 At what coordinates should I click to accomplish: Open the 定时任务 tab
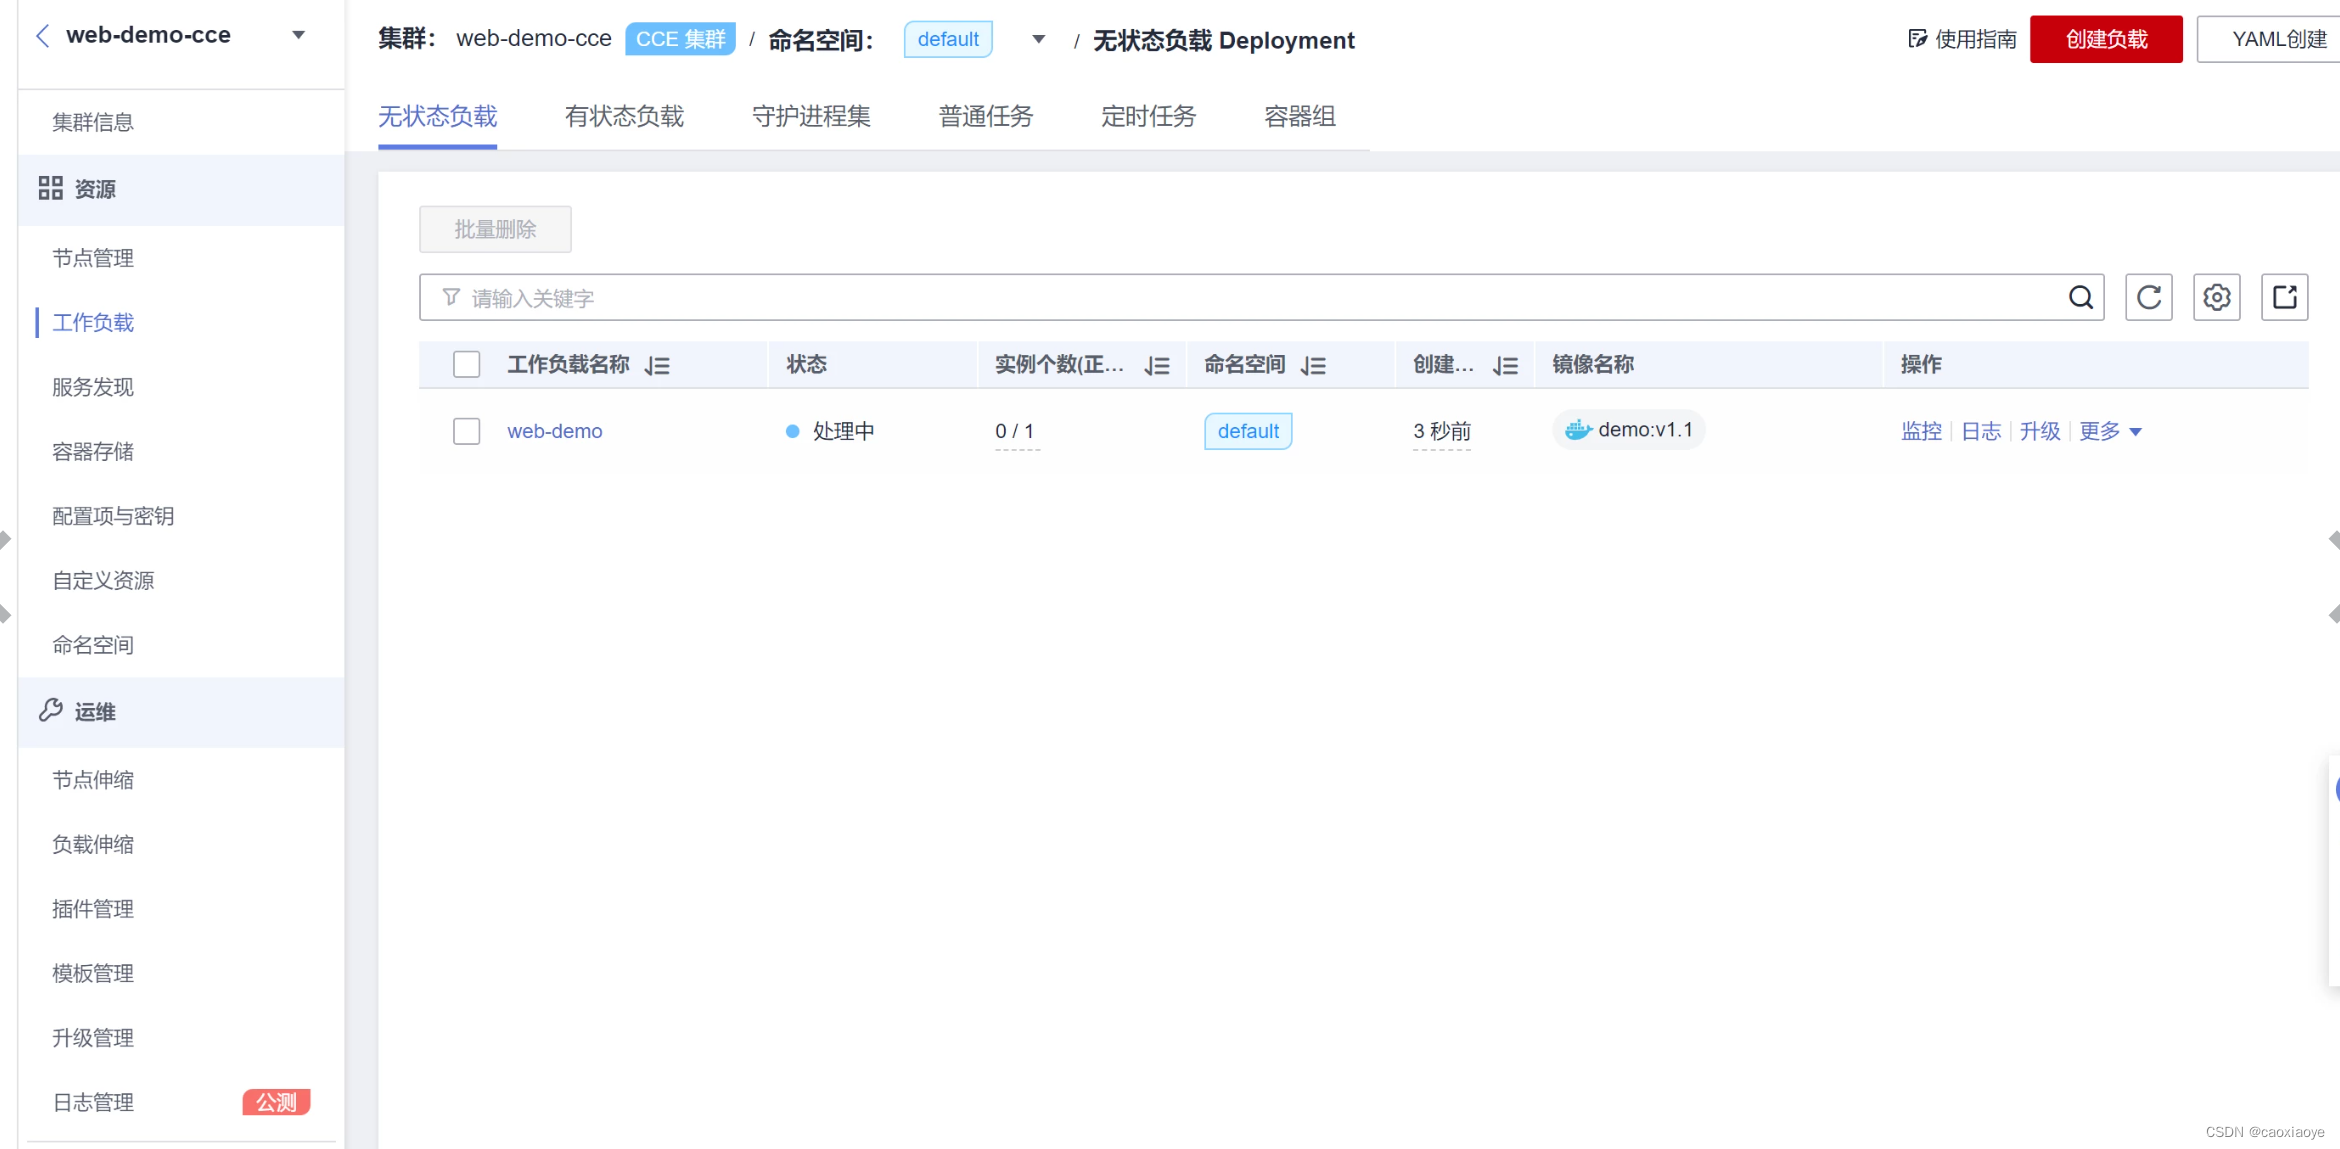tap(1148, 117)
